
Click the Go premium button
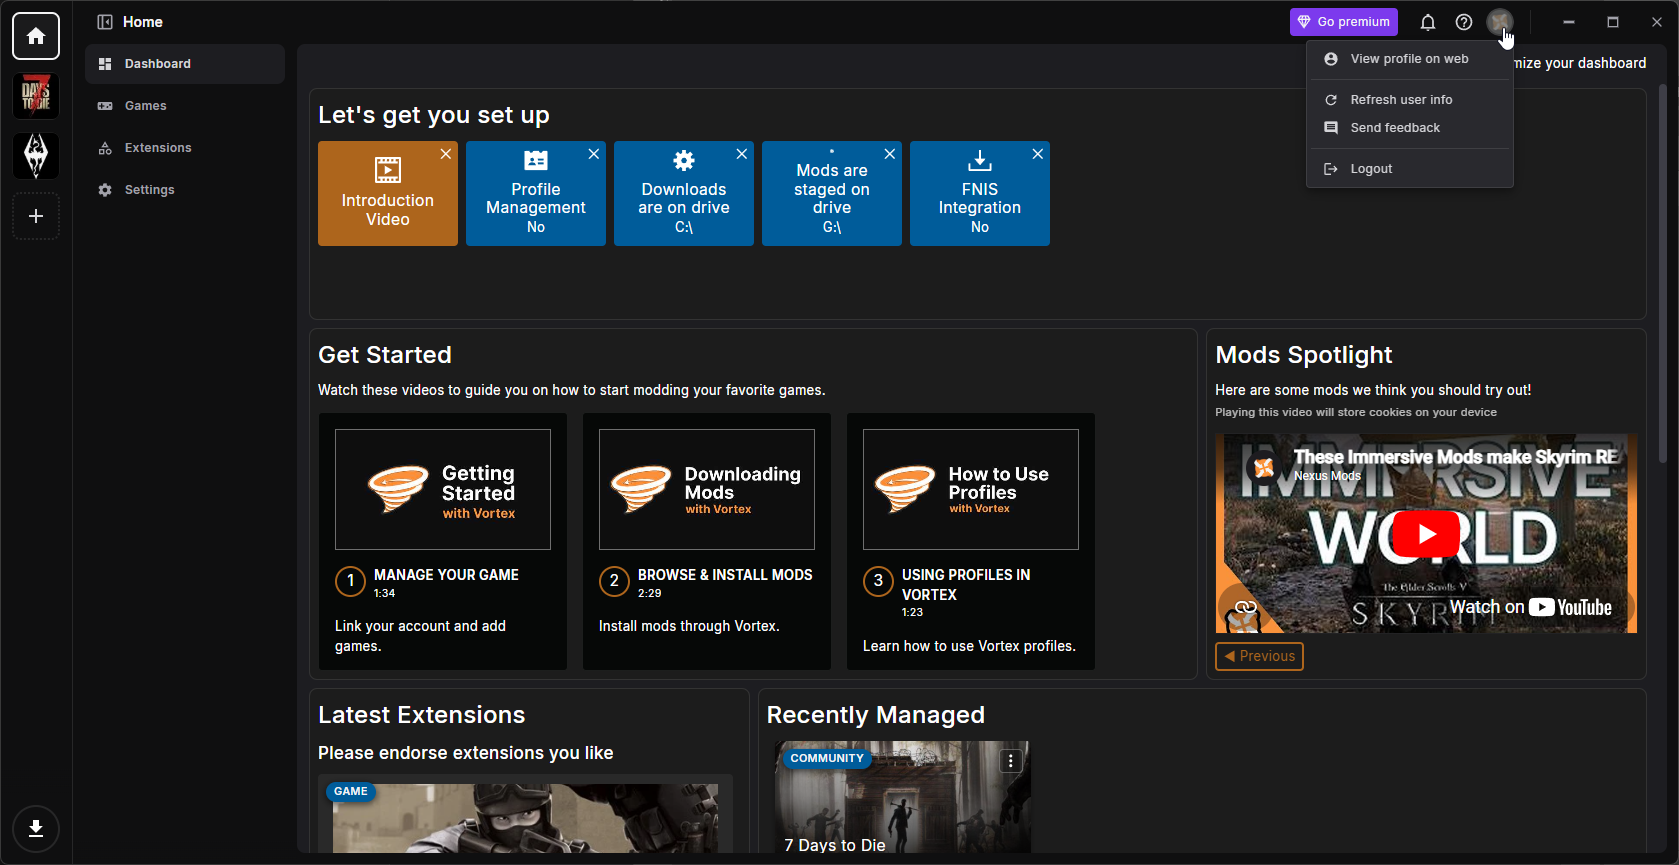click(x=1344, y=22)
